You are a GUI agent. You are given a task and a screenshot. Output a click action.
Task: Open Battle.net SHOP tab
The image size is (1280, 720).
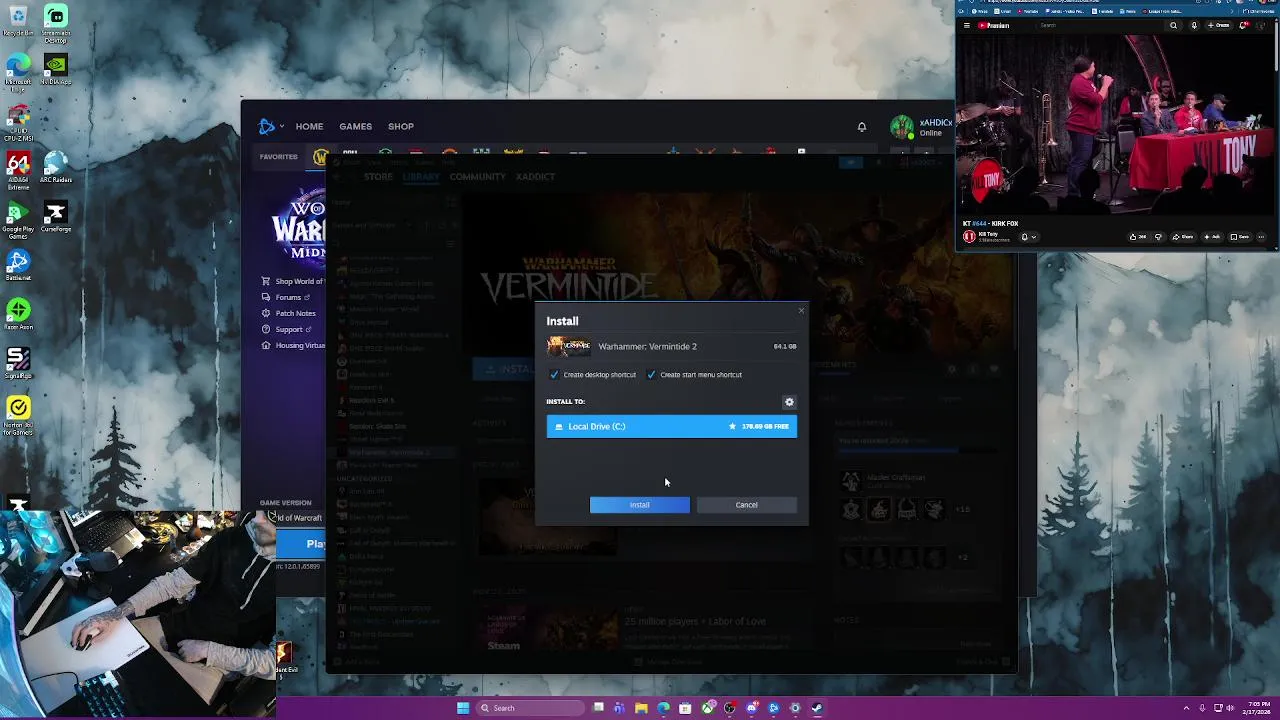[x=401, y=126]
